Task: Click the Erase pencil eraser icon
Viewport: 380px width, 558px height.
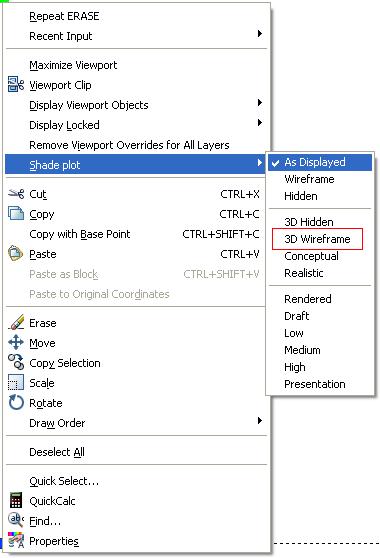Action: [x=16, y=322]
